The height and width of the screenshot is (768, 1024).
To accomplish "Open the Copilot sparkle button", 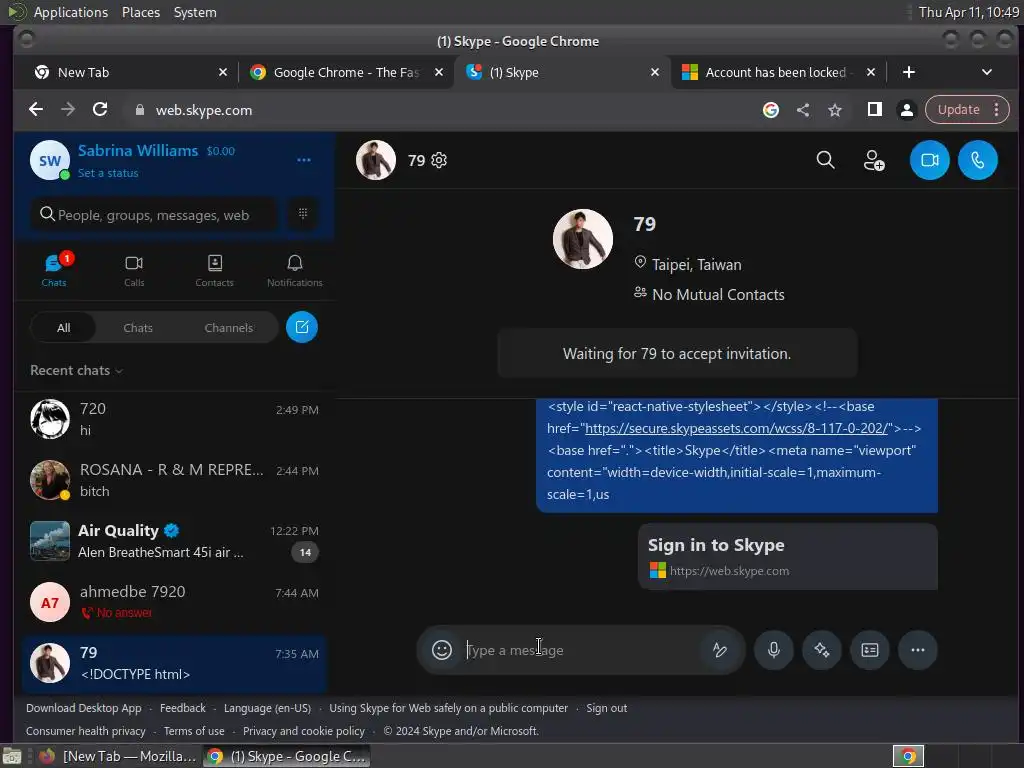I will click(822, 650).
